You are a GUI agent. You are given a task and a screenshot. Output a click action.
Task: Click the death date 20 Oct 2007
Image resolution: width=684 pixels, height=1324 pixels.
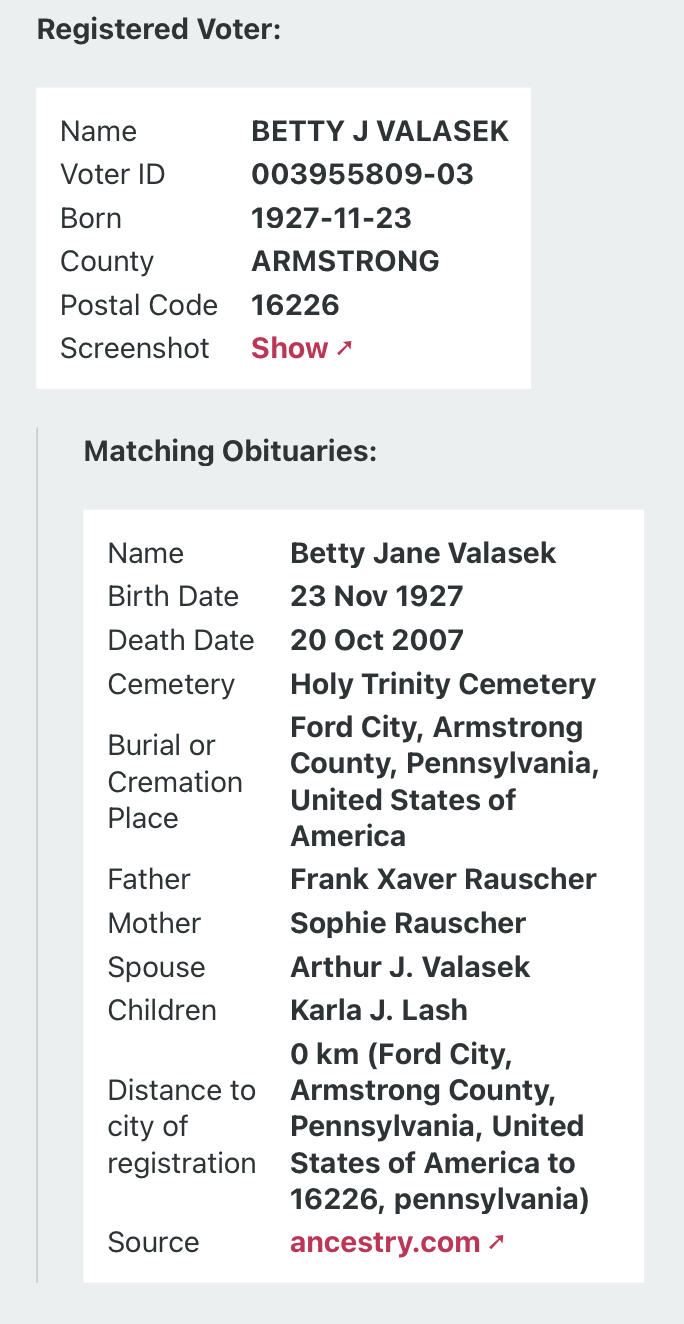pyautogui.click(x=377, y=640)
